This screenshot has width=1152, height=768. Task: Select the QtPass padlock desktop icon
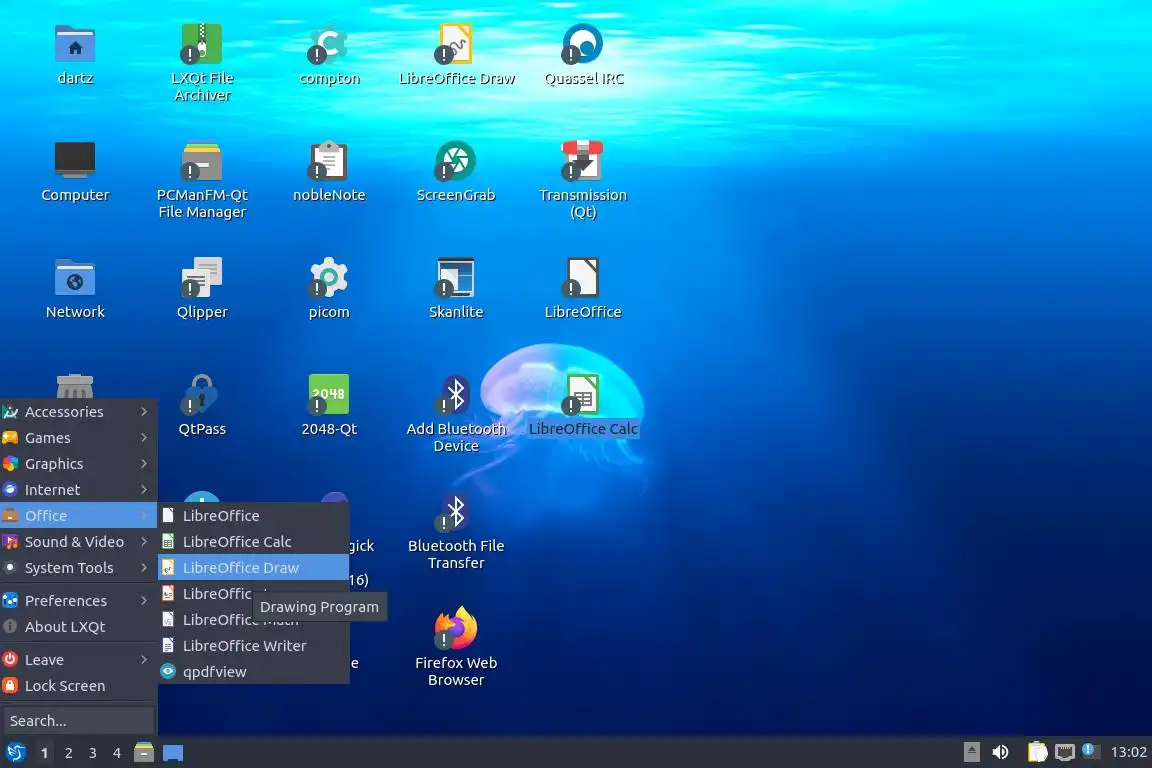[x=201, y=394]
